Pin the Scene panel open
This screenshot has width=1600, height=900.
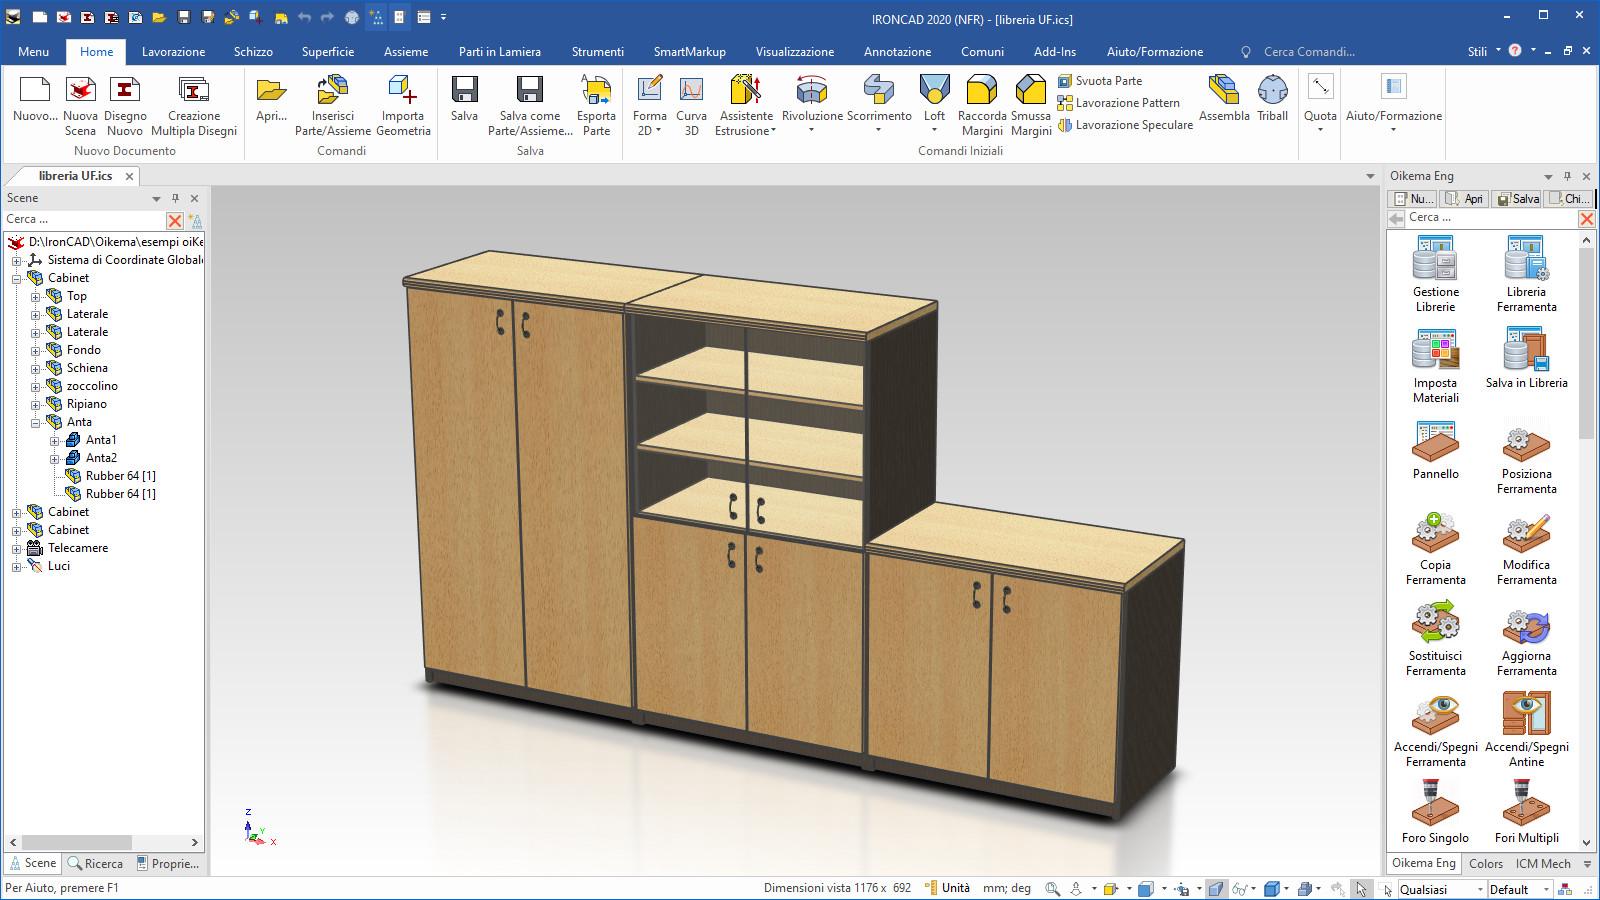tap(177, 198)
